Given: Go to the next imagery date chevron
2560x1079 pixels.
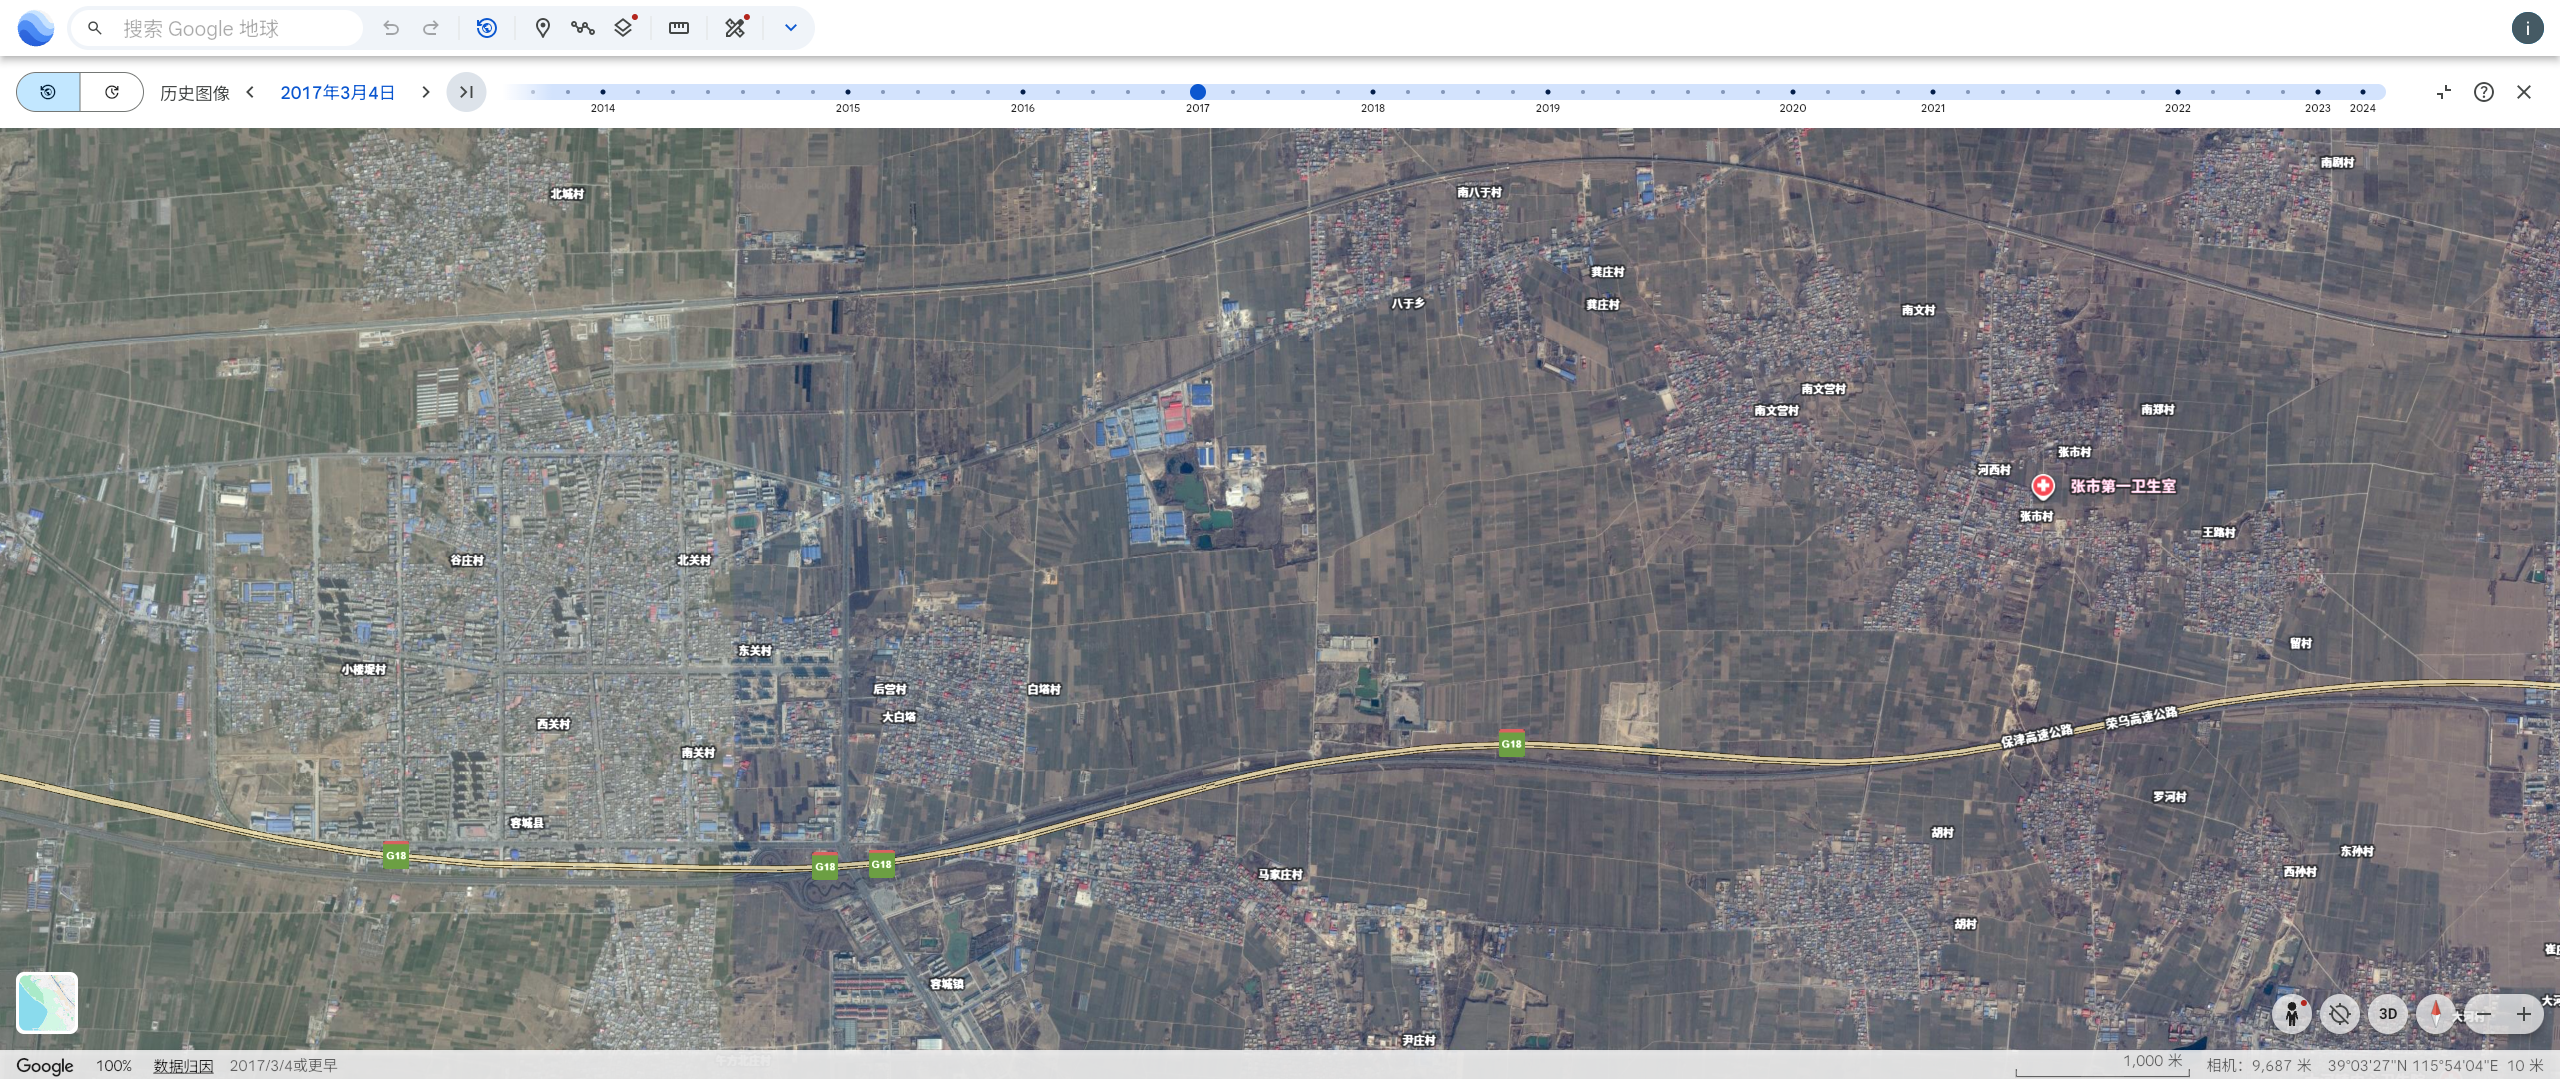Looking at the screenshot, I should pyautogui.click(x=426, y=92).
